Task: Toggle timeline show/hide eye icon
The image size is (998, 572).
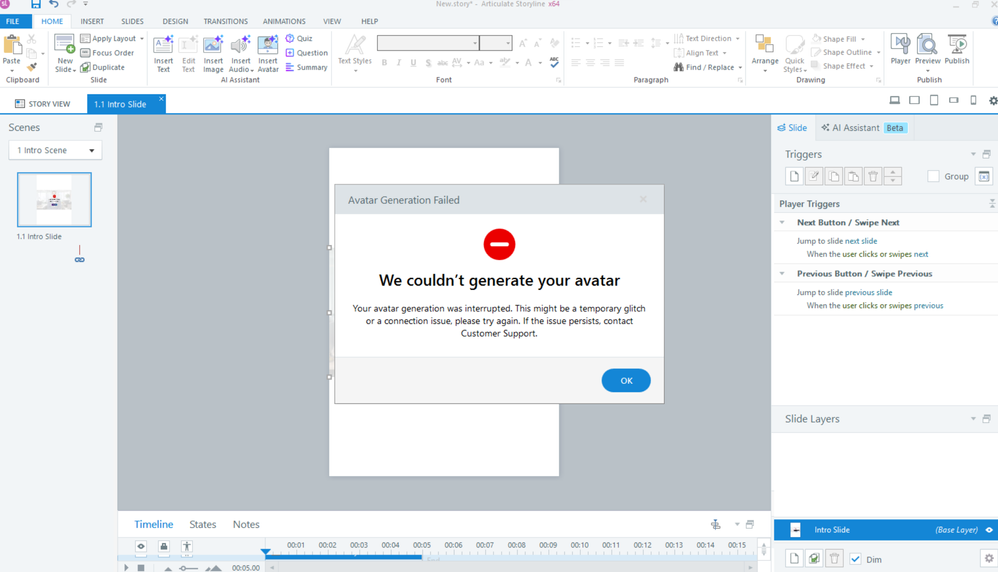Action: coord(141,546)
